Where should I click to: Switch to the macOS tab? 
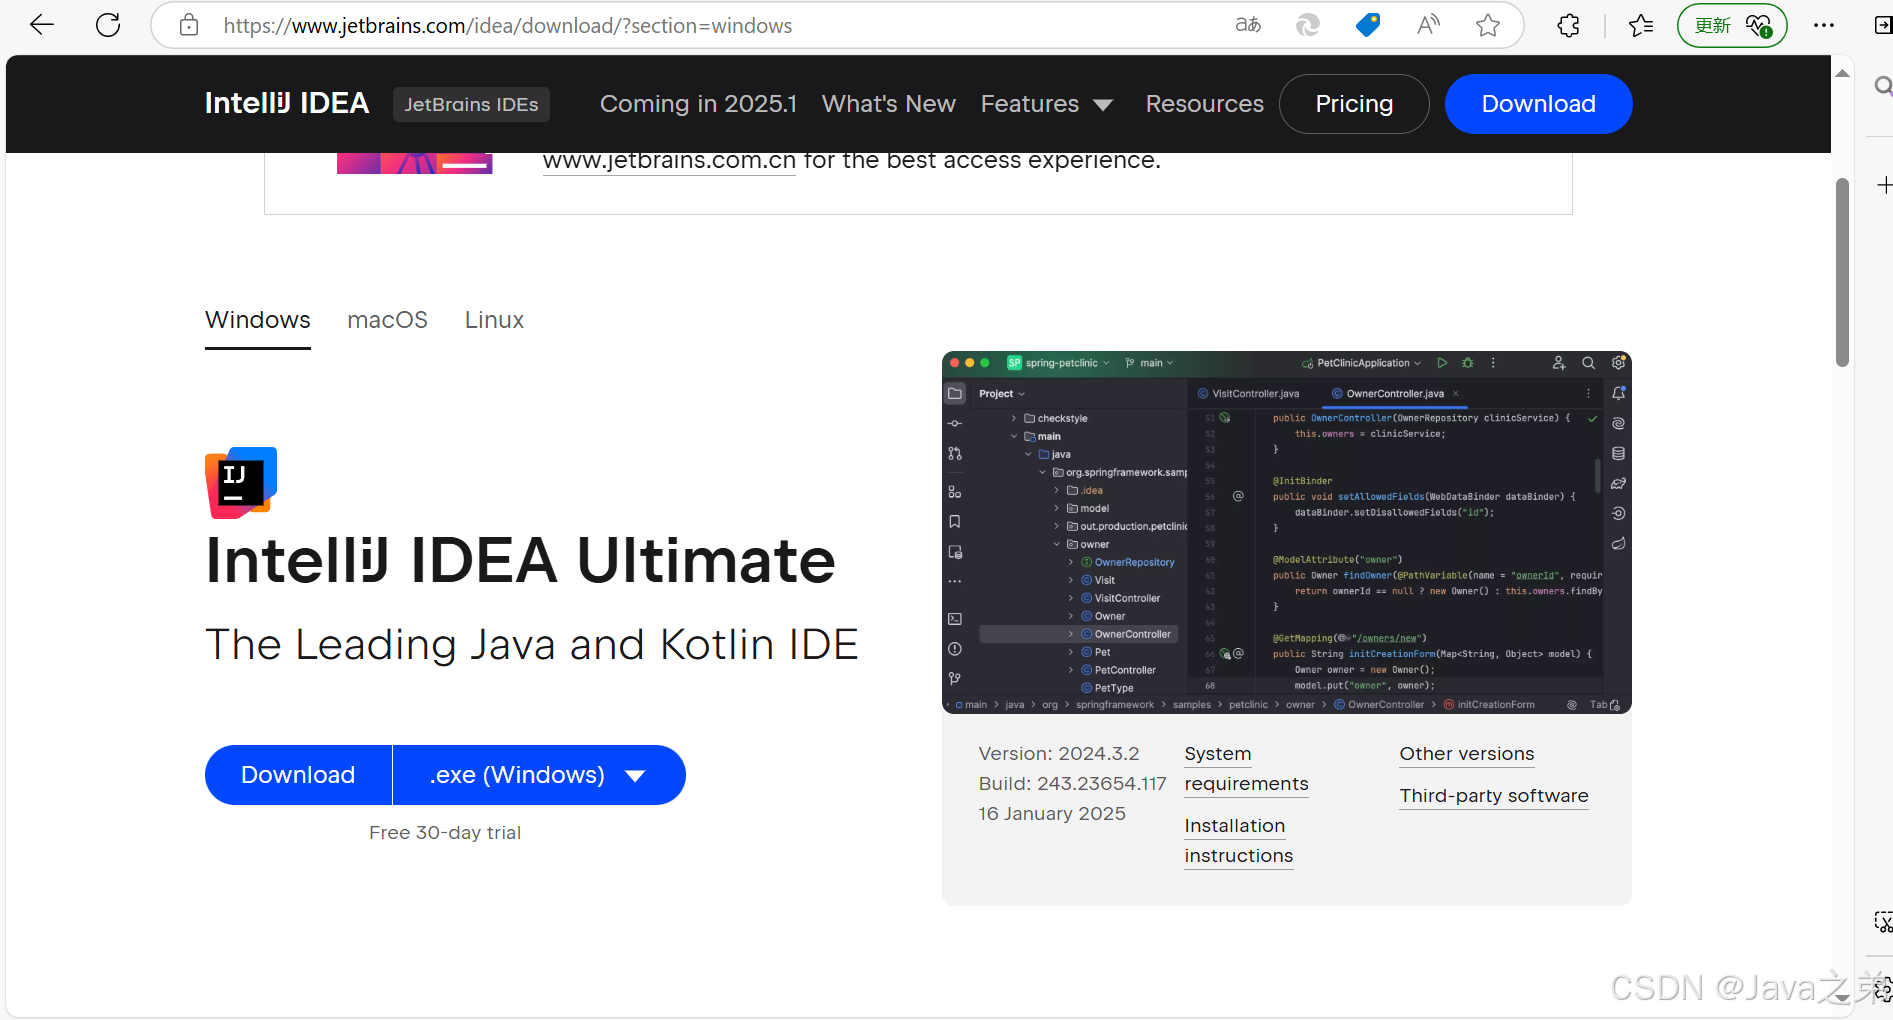[x=387, y=320]
